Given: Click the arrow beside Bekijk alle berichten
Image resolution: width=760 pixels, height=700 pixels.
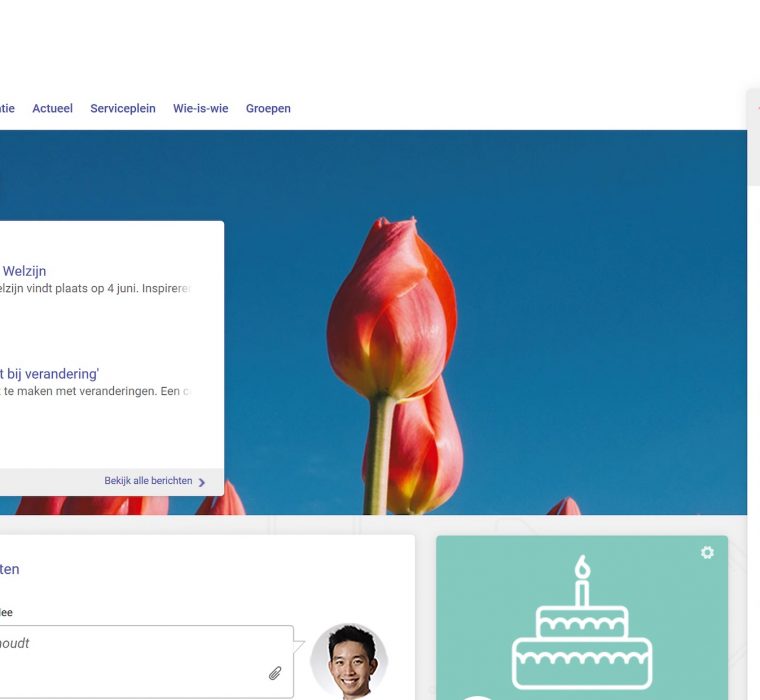Looking at the screenshot, I should pos(202,482).
